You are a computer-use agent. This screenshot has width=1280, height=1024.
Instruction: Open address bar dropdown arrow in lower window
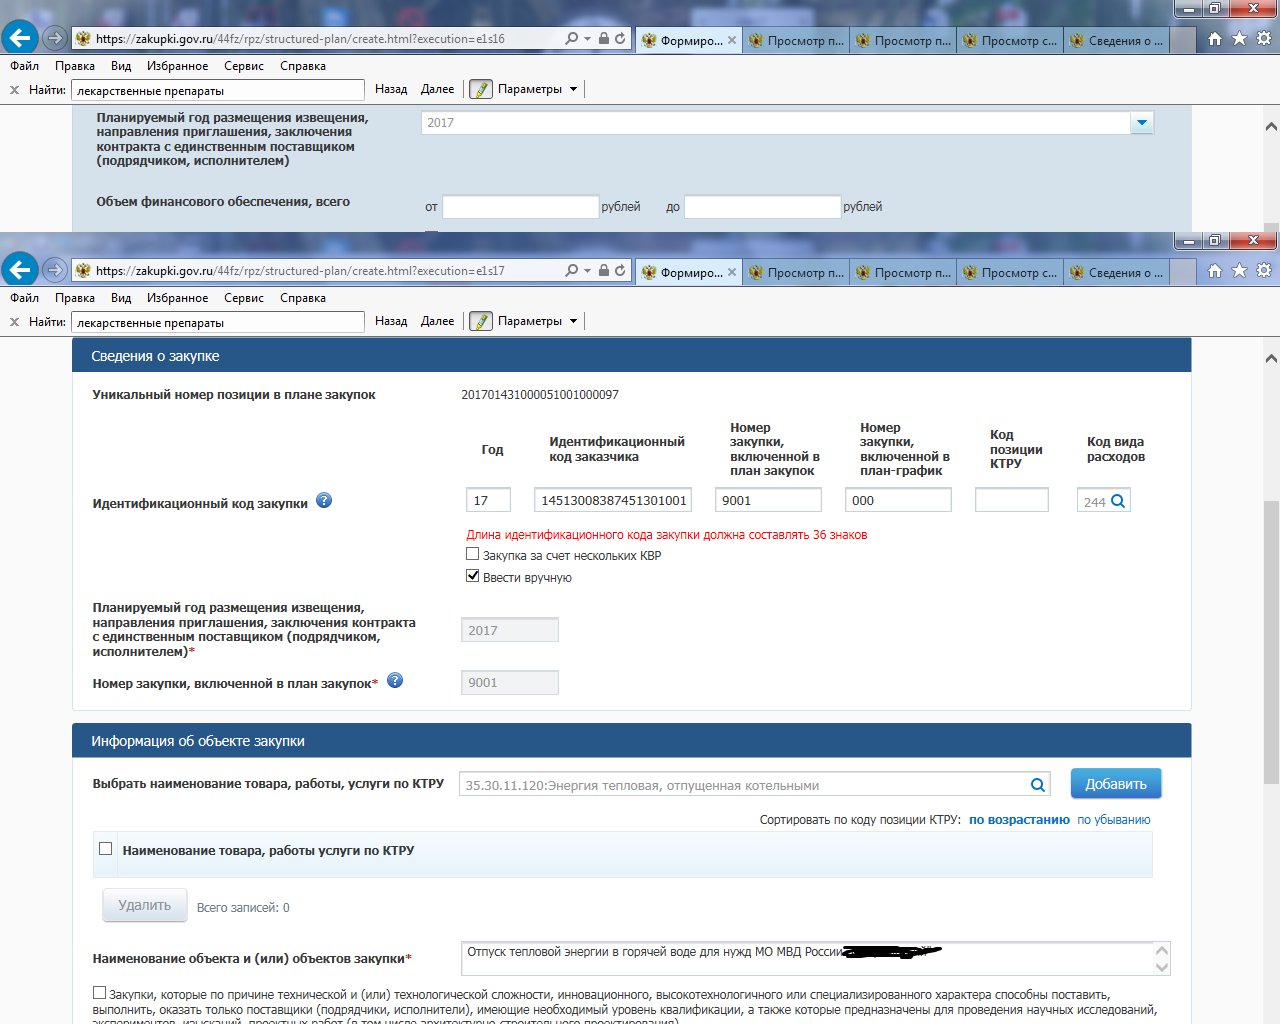[588, 270]
